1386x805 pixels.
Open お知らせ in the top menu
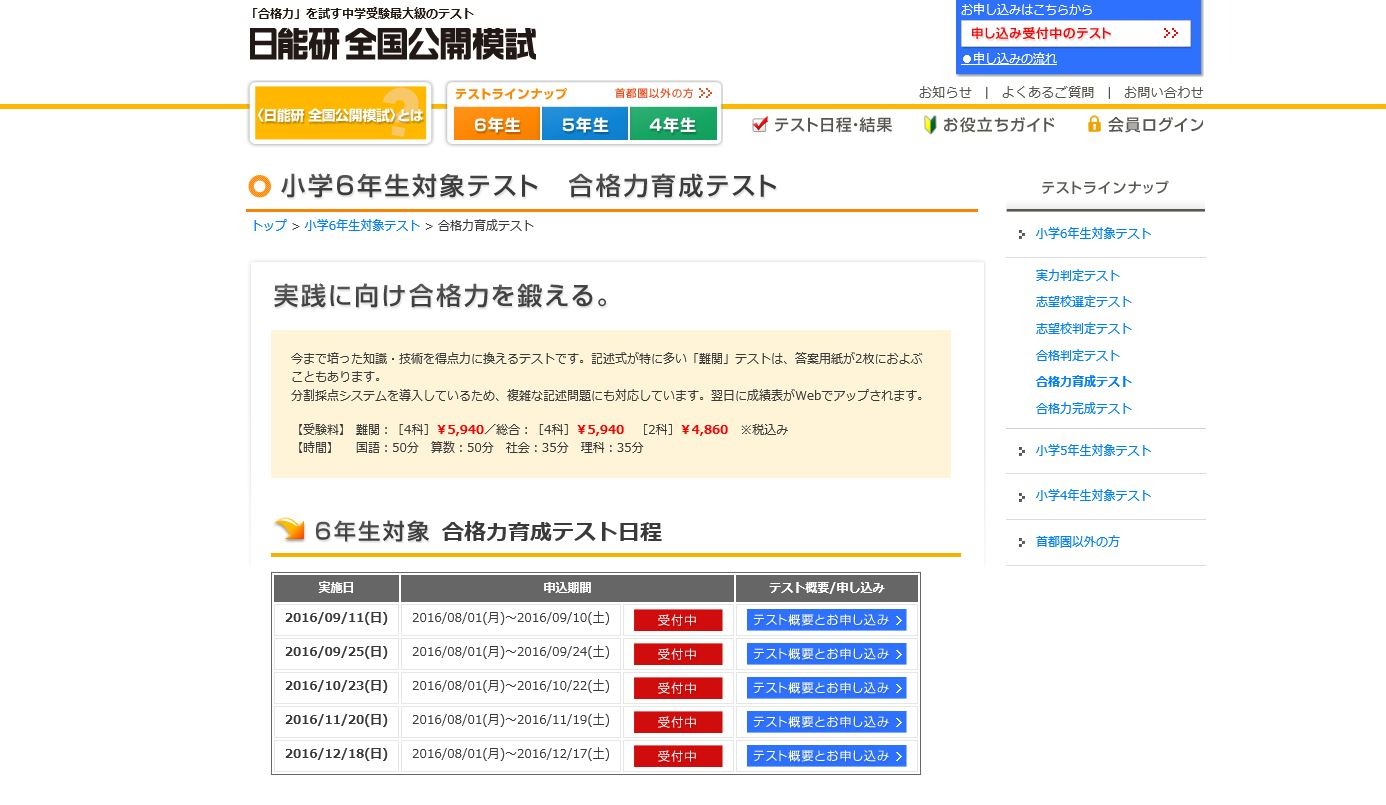(x=944, y=92)
